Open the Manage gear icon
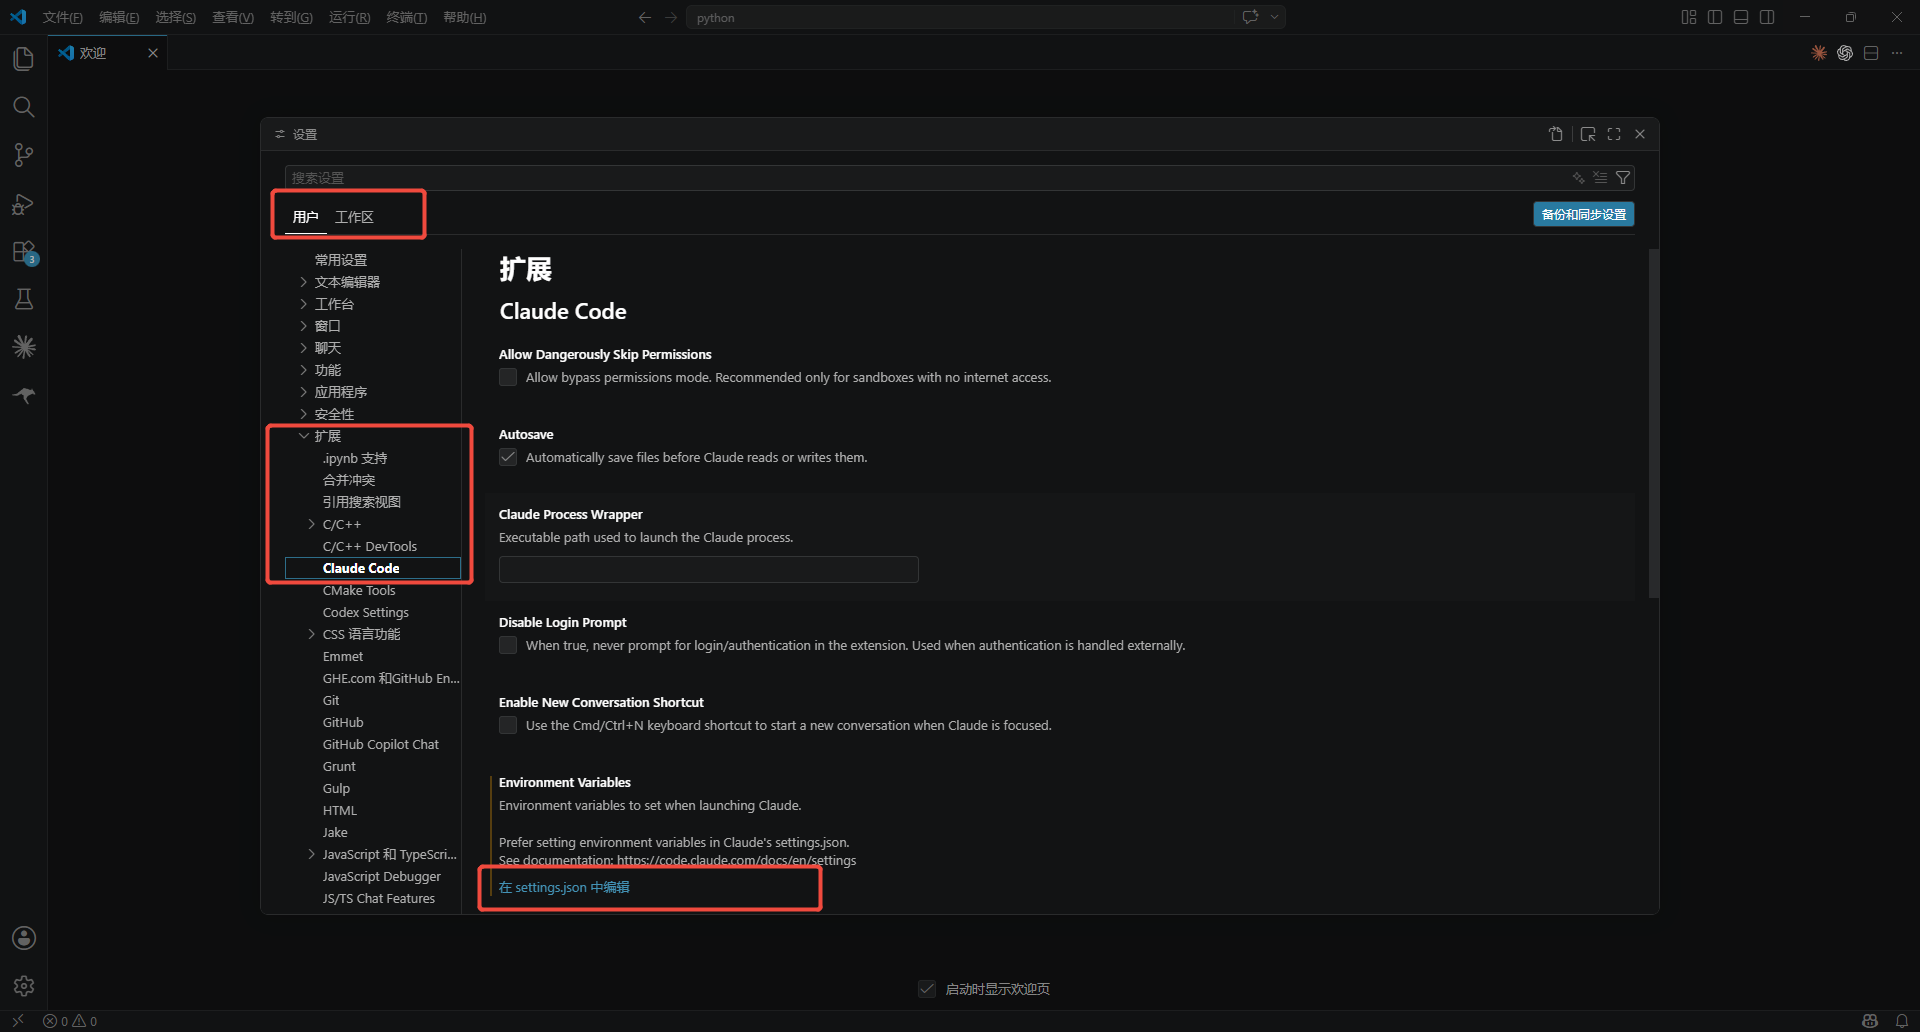The width and height of the screenshot is (1920, 1032). tap(23, 986)
